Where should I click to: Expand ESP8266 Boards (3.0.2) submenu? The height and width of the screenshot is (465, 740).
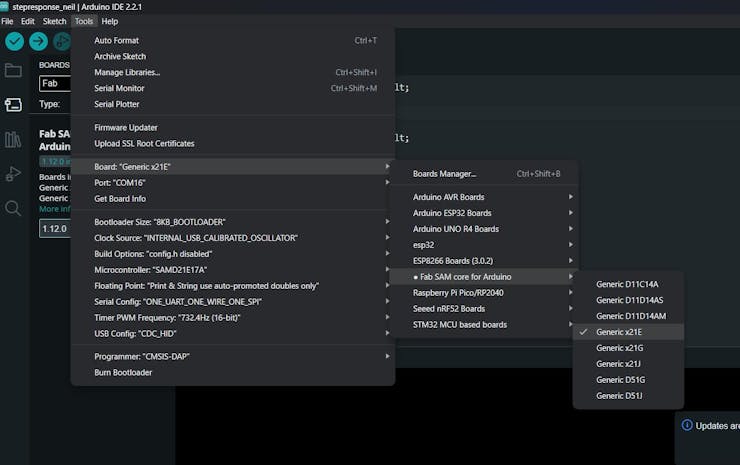tap(485, 261)
